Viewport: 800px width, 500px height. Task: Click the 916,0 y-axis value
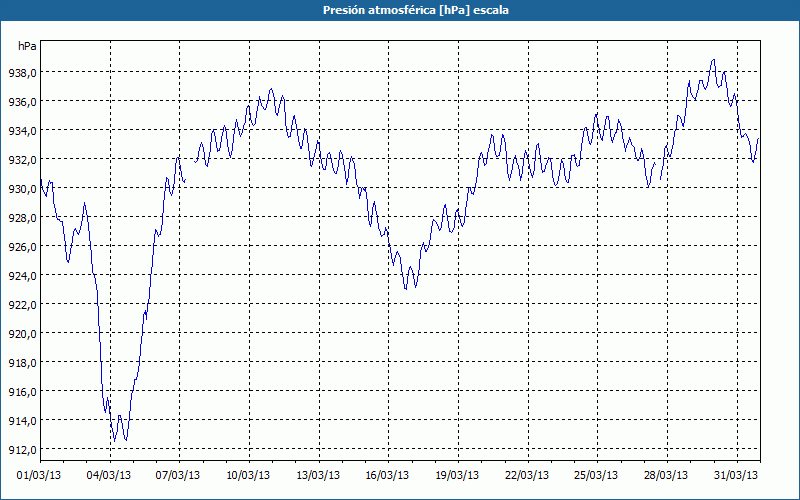click(x=22, y=392)
